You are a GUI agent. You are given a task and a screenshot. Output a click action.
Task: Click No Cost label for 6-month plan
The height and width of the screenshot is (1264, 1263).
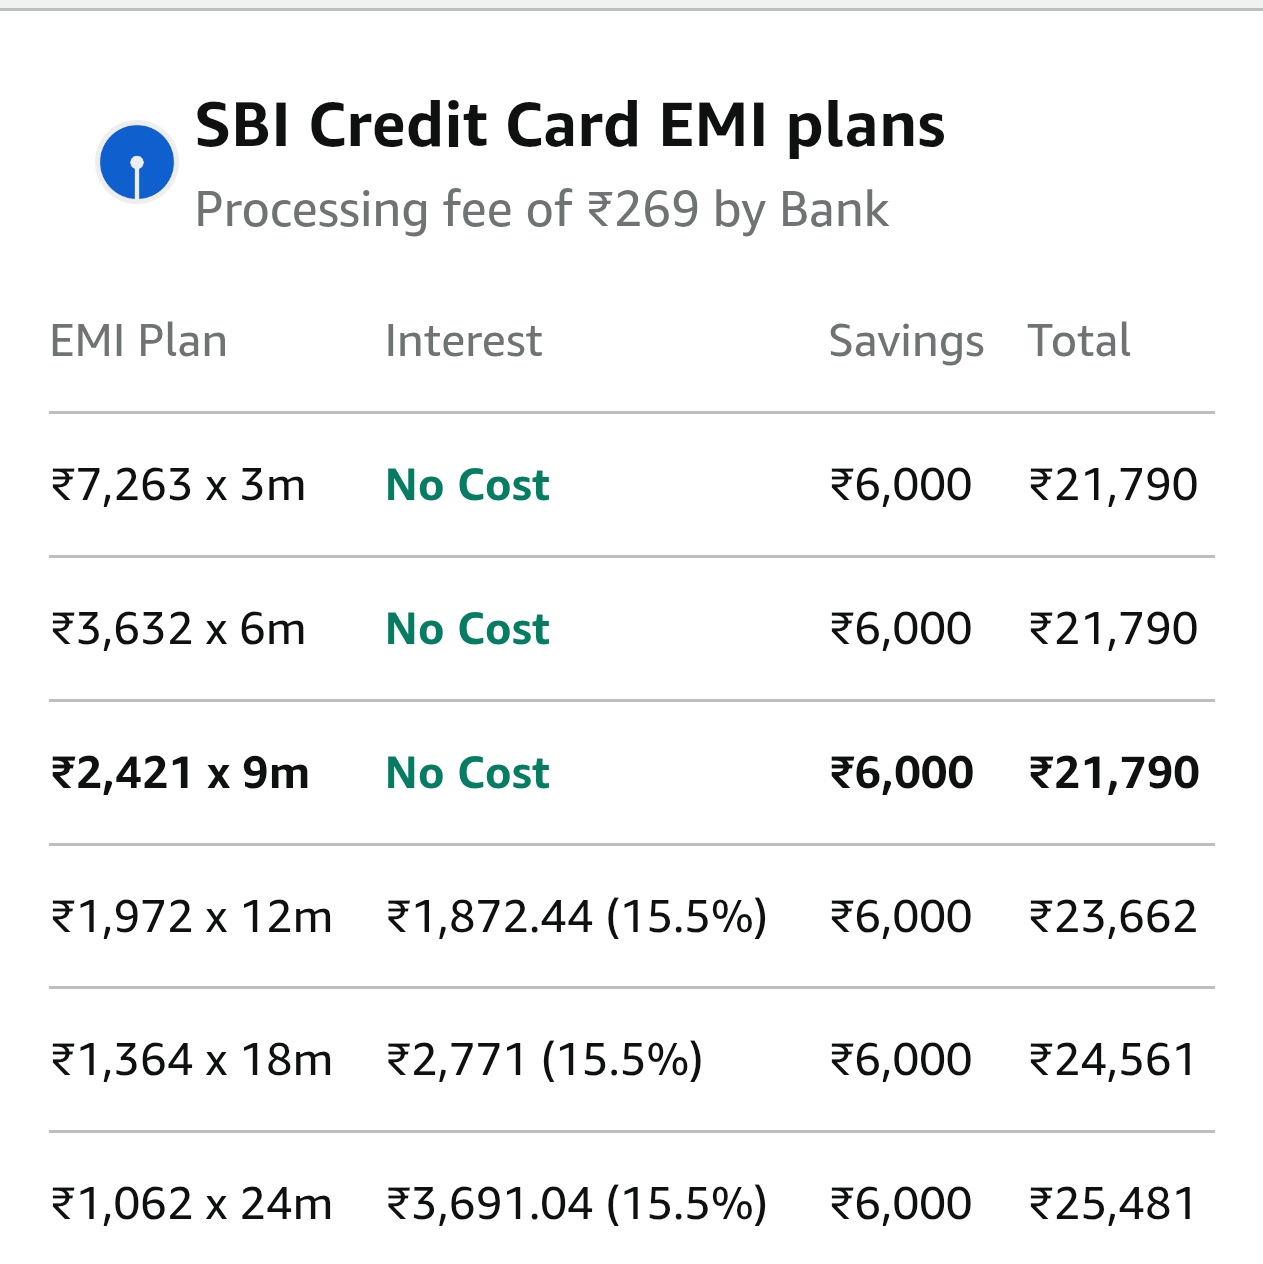coord(467,629)
